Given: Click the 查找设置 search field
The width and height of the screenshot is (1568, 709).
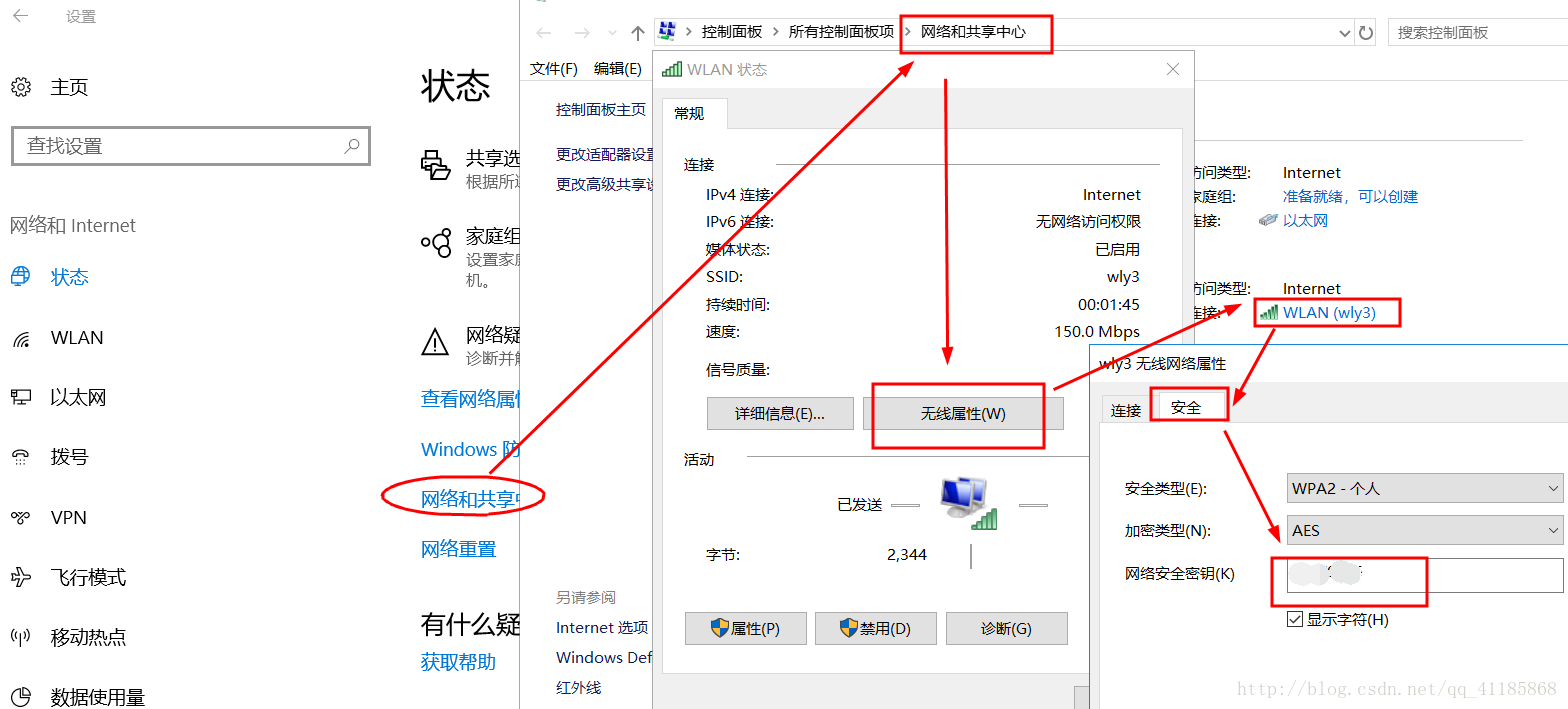Looking at the screenshot, I should [191, 146].
